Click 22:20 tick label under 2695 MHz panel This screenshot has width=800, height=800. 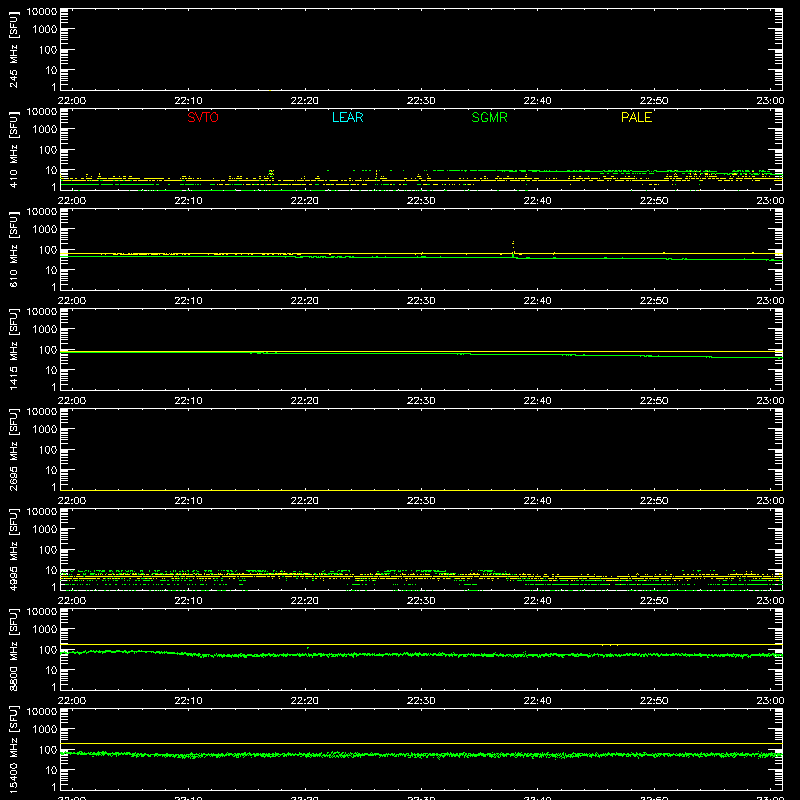pyautogui.click(x=305, y=501)
